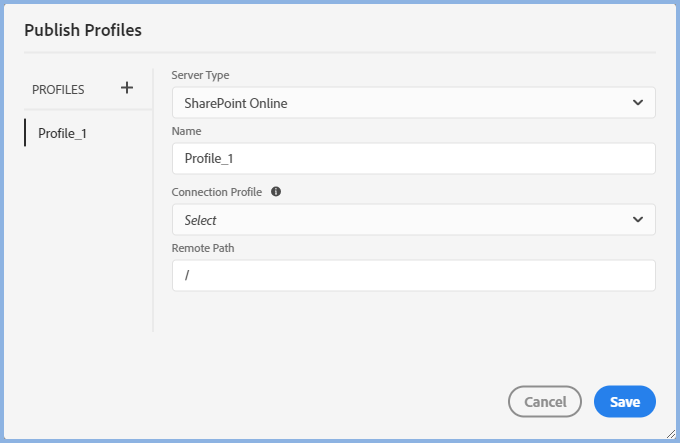Save the publish profile

624,401
